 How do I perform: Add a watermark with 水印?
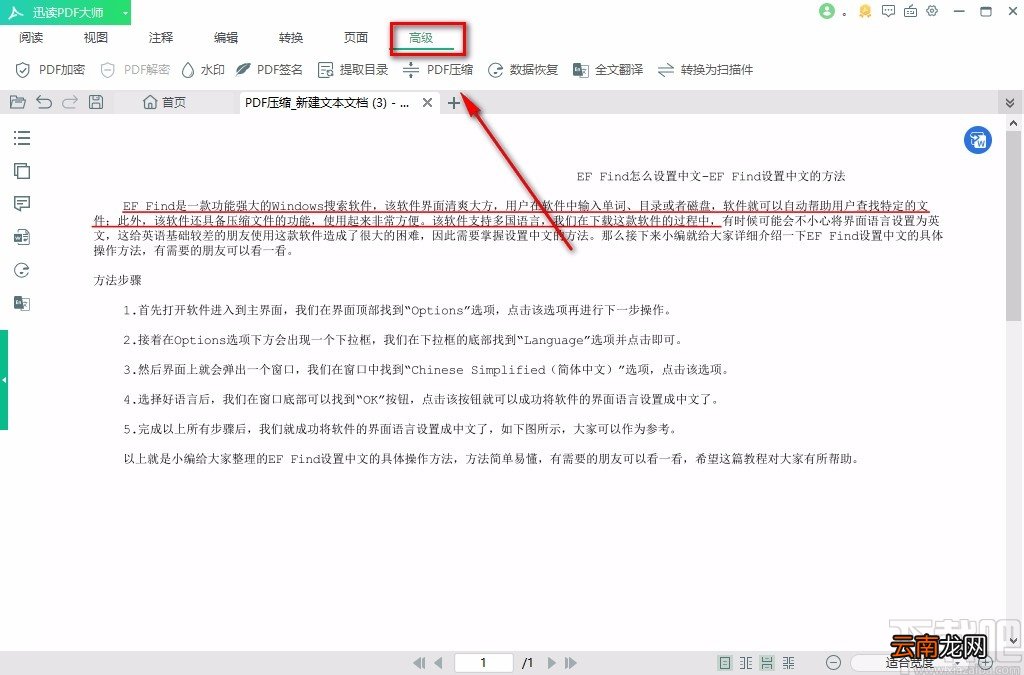[203, 69]
